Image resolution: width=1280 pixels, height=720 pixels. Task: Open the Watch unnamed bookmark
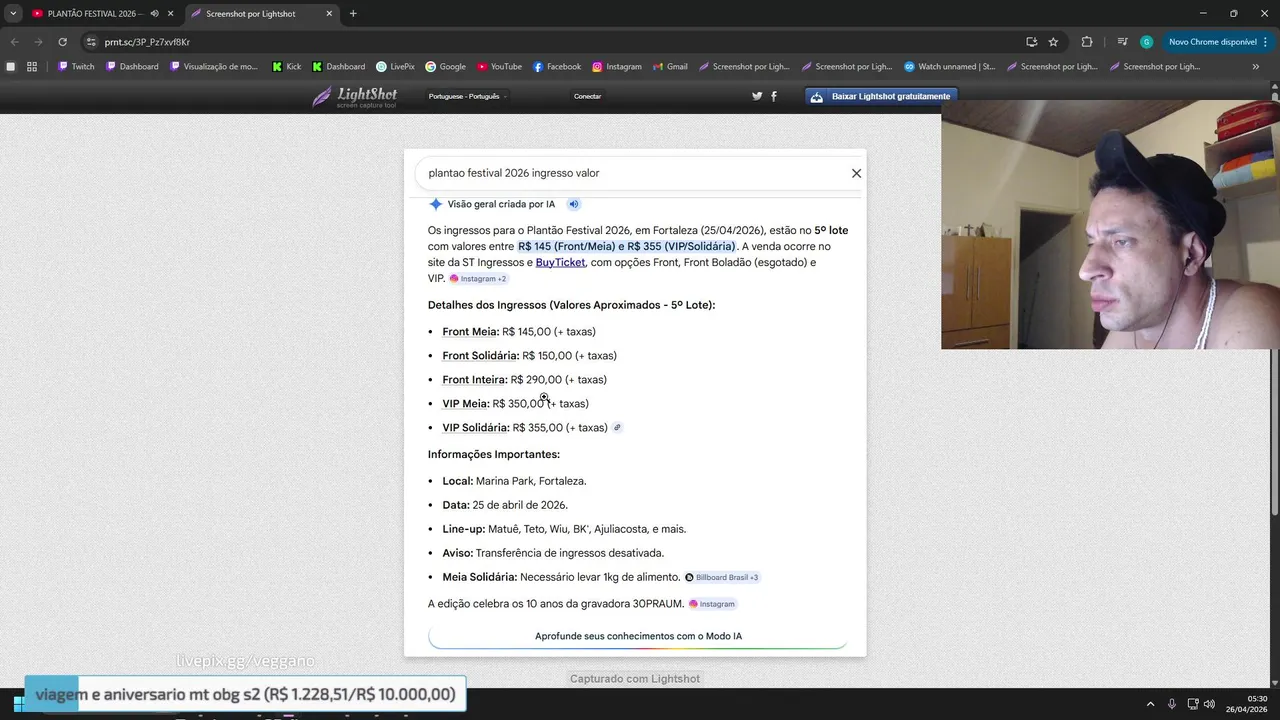click(950, 67)
